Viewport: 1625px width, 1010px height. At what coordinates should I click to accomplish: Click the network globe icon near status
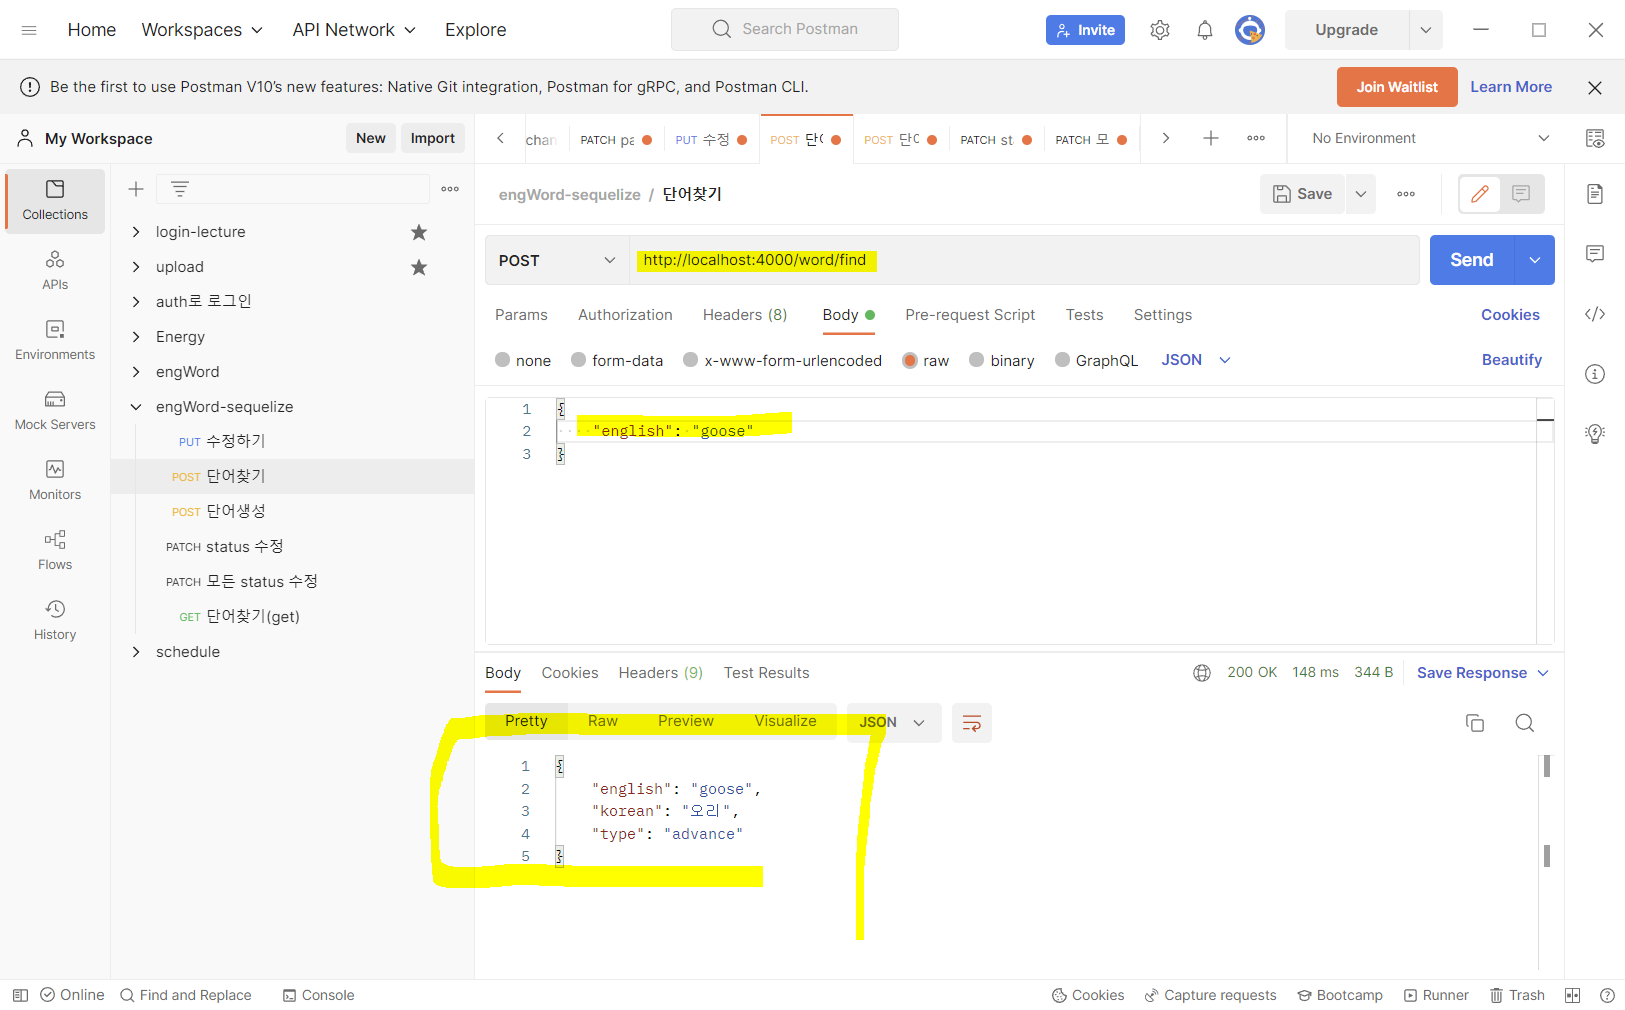pyautogui.click(x=1202, y=673)
